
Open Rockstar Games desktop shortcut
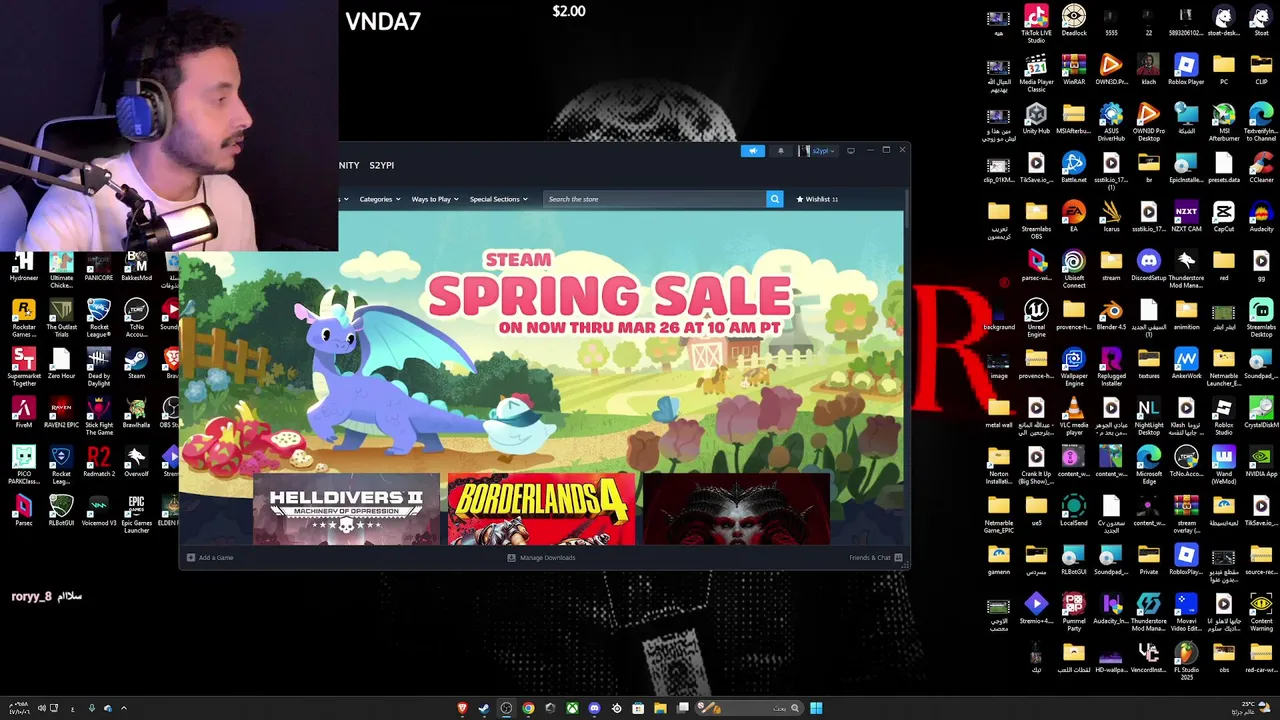click(24, 317)
